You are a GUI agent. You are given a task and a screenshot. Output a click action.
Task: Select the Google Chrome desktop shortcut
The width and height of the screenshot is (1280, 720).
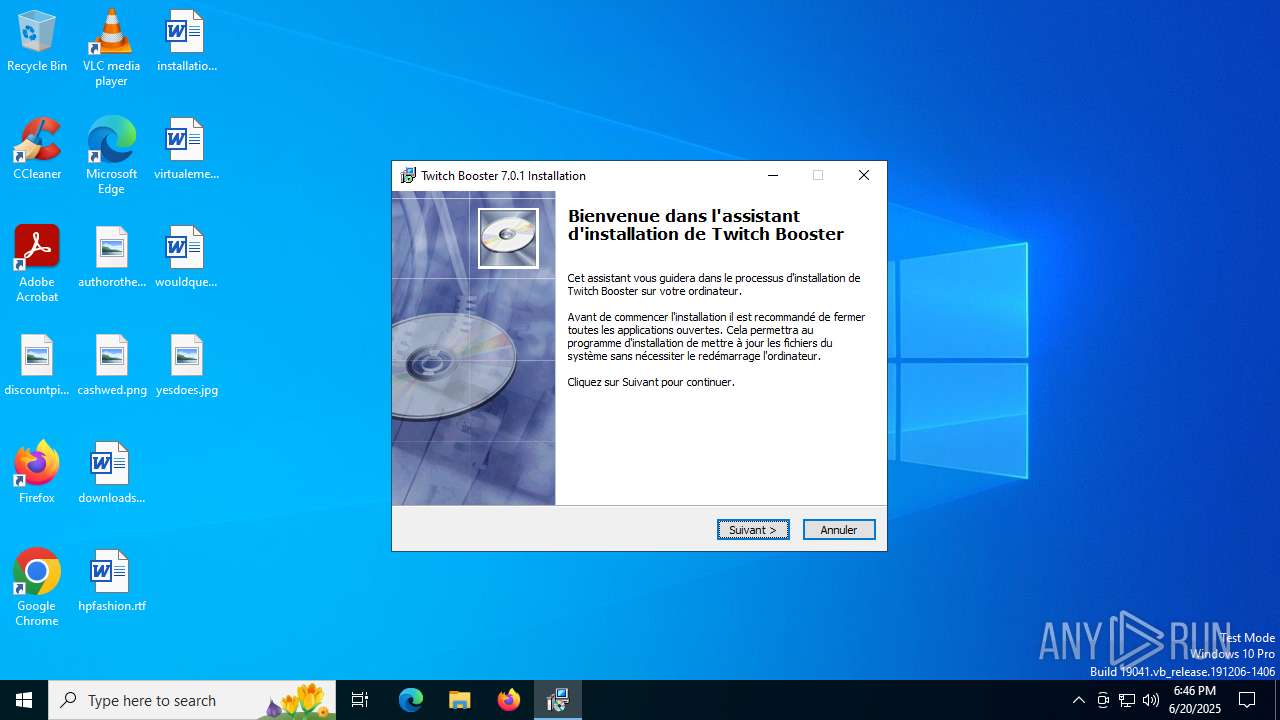pyautogui.click(x=37, y=588)
